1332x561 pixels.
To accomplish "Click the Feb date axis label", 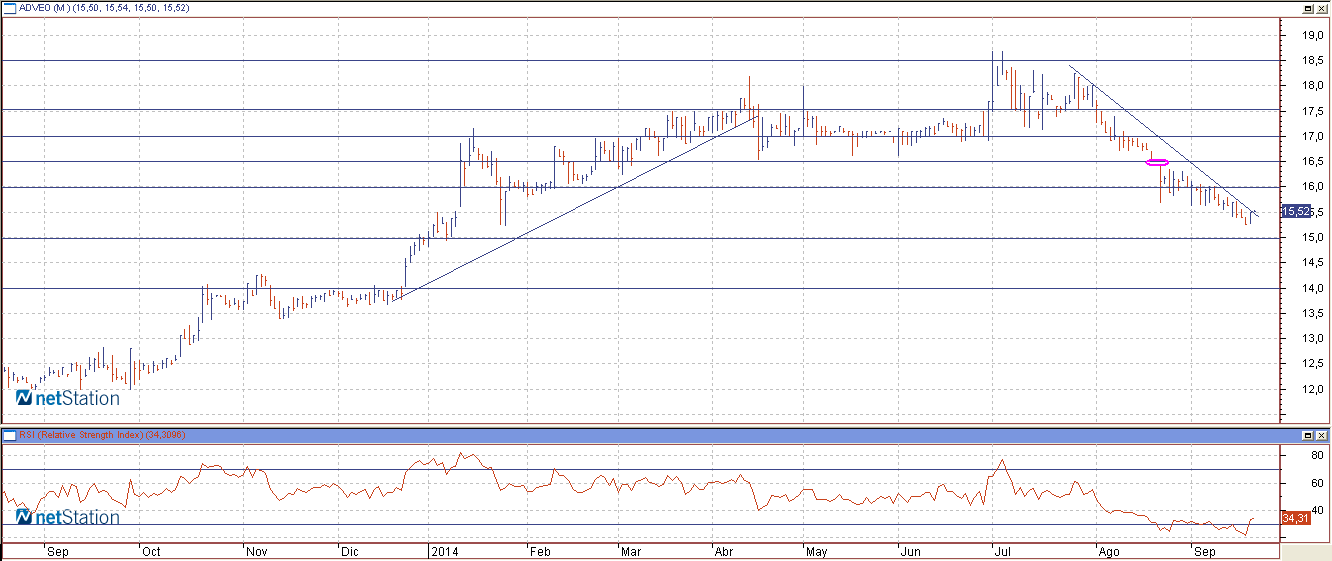I will 540,551.
